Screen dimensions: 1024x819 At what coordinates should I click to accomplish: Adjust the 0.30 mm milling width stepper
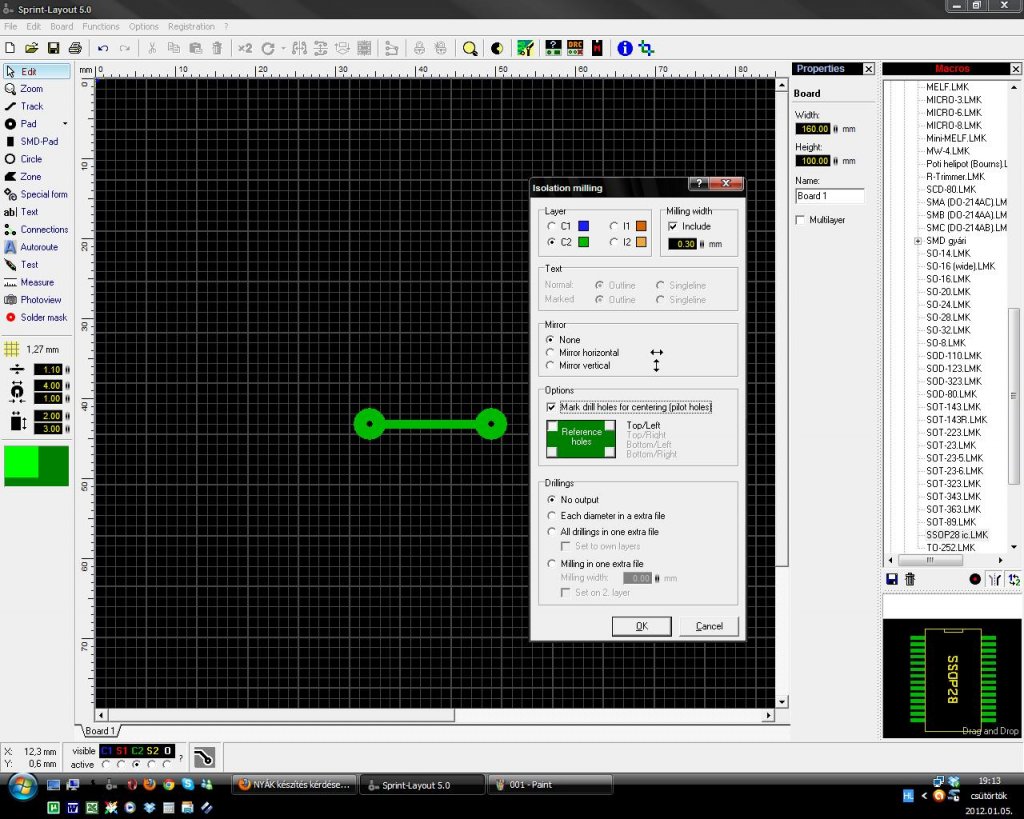click(x=702, y=244)
